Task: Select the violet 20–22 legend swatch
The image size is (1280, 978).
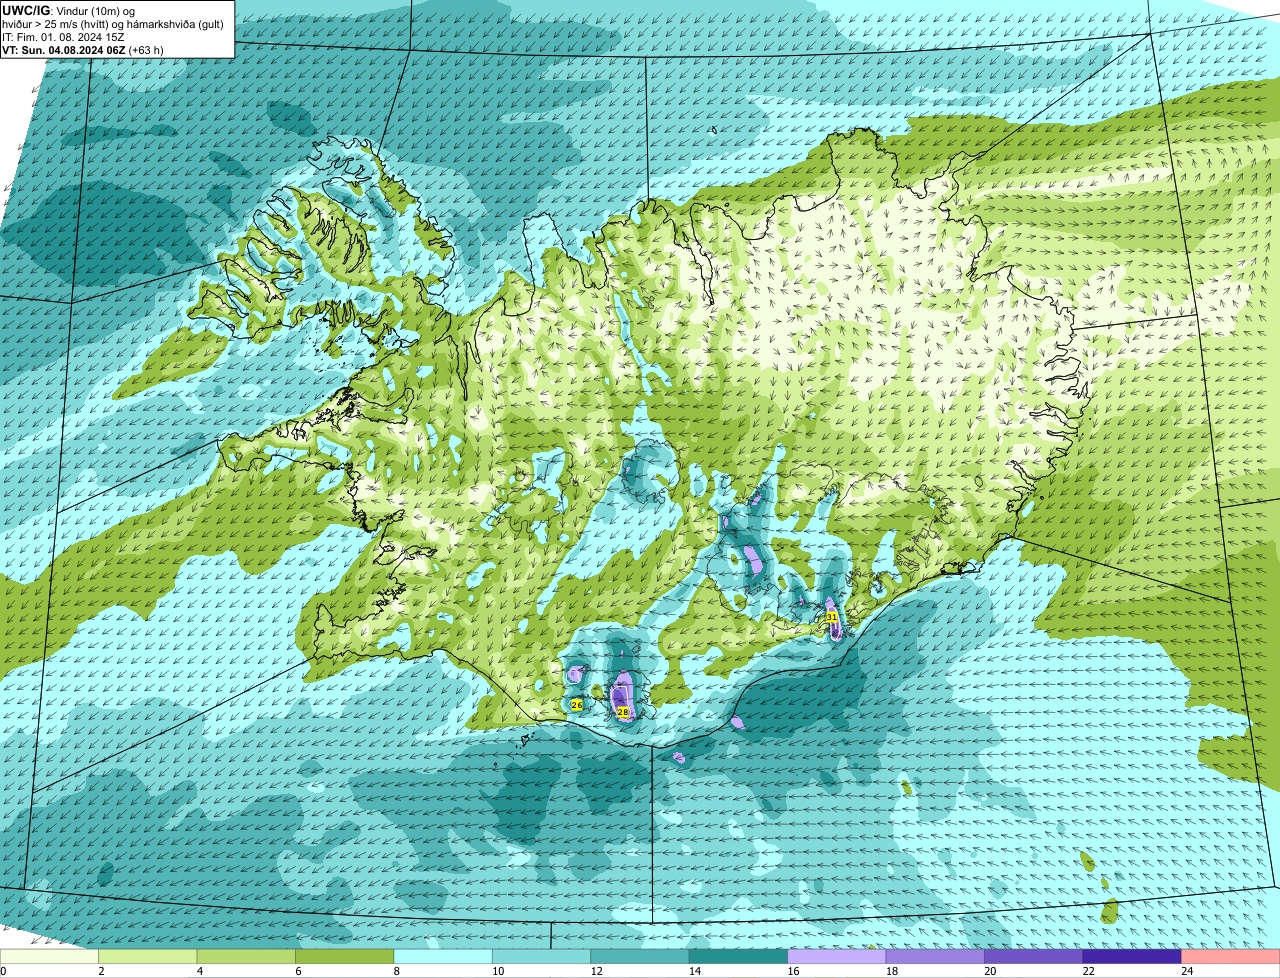Action: click(1034, 956)
